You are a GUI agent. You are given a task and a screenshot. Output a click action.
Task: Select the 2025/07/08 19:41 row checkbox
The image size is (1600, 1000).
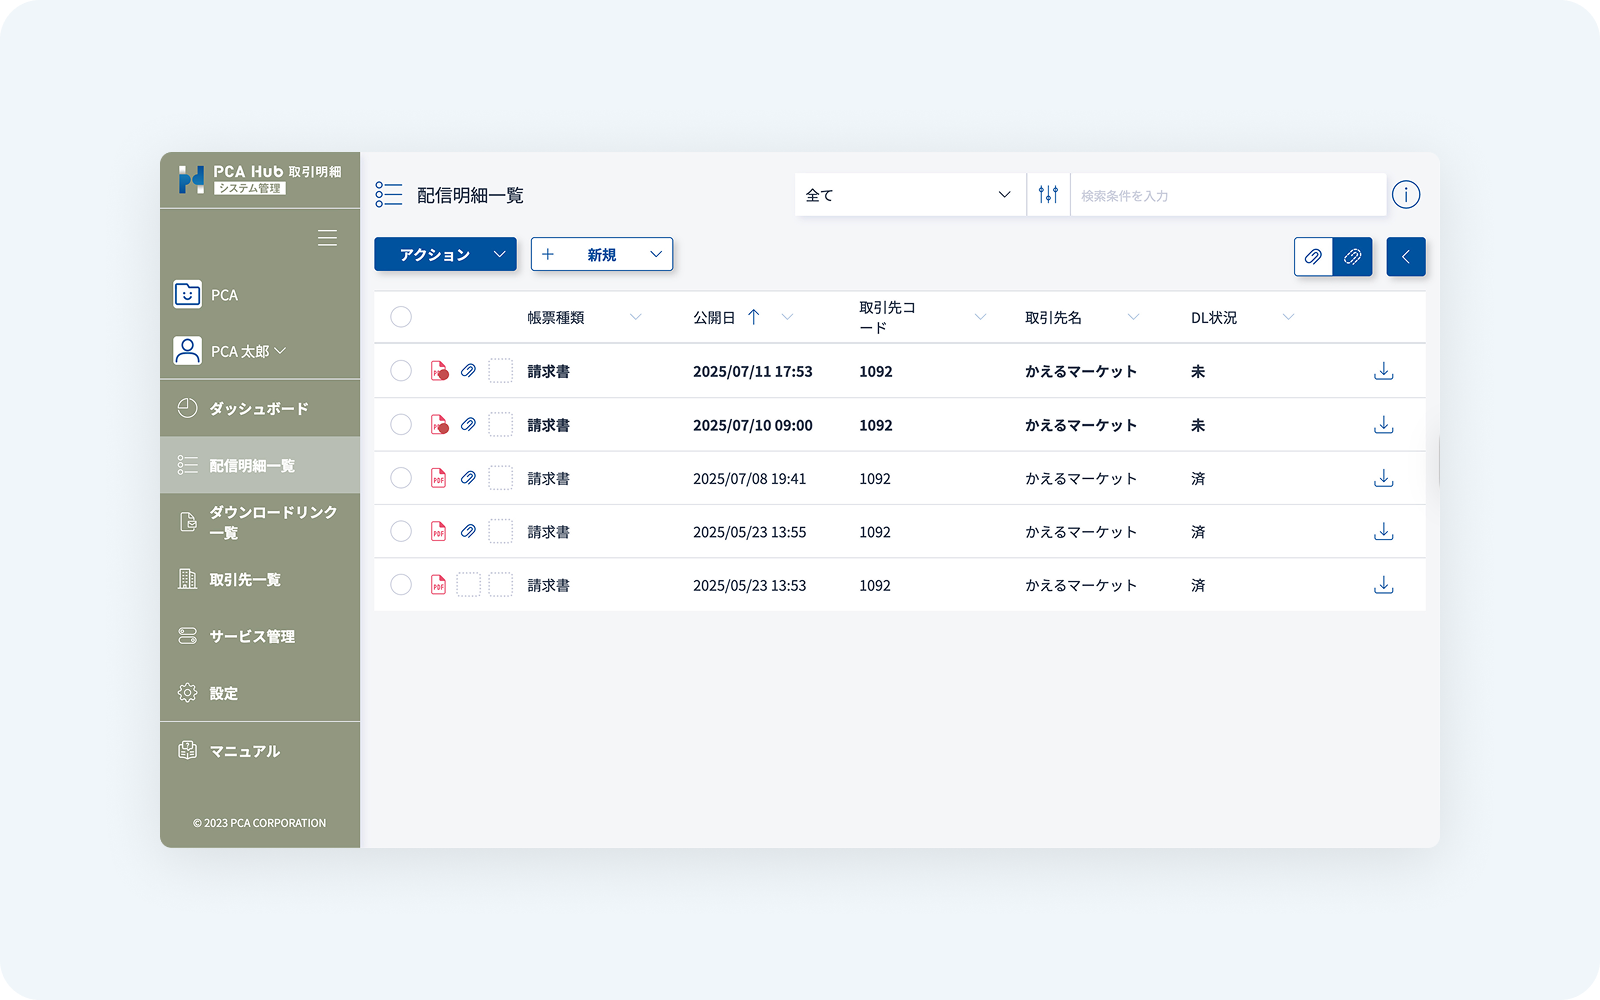[x=401, y=478]
